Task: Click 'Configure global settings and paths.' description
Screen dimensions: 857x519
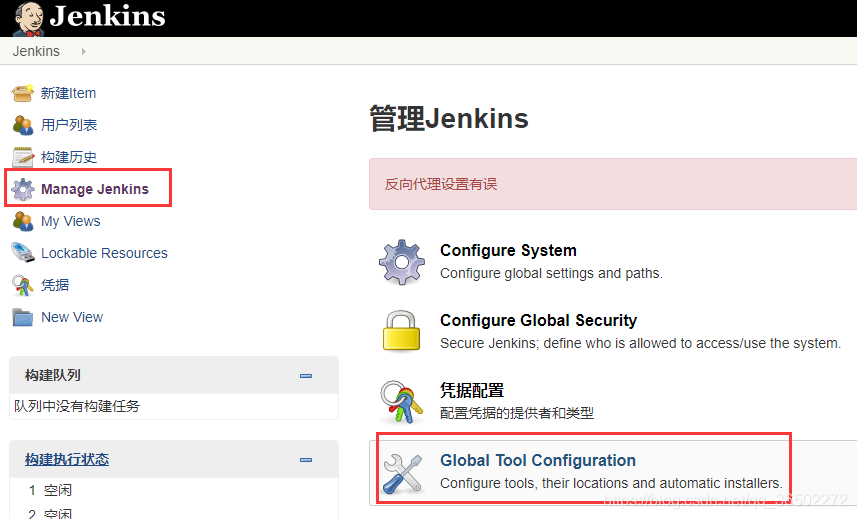Action: click(551, 273)
